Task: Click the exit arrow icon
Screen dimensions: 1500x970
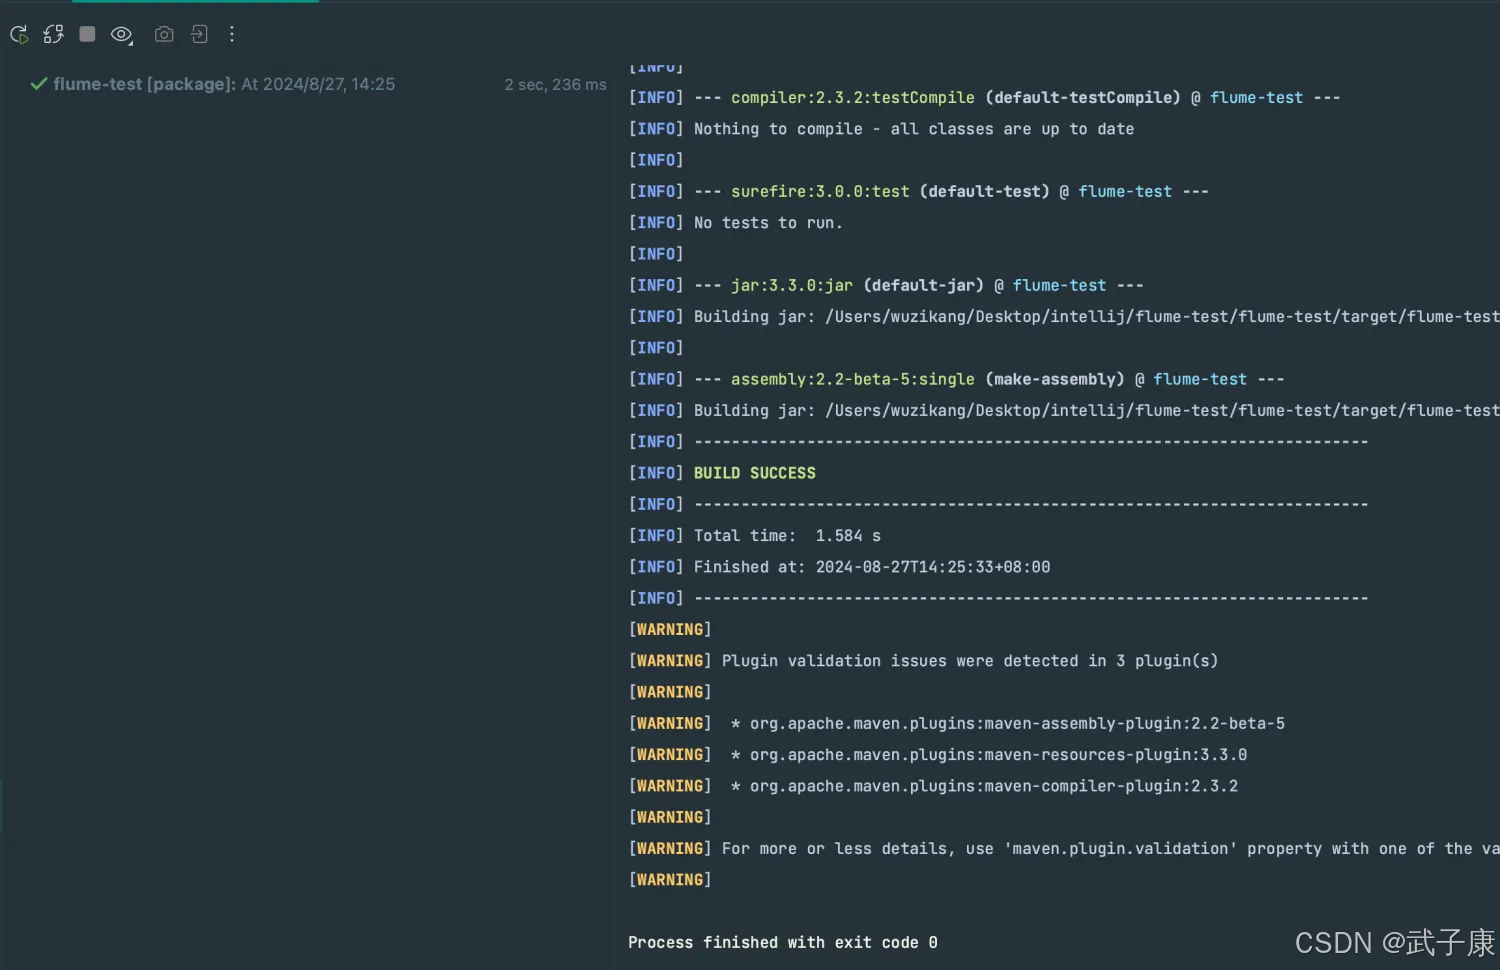Action: click(x=199, y=34)
